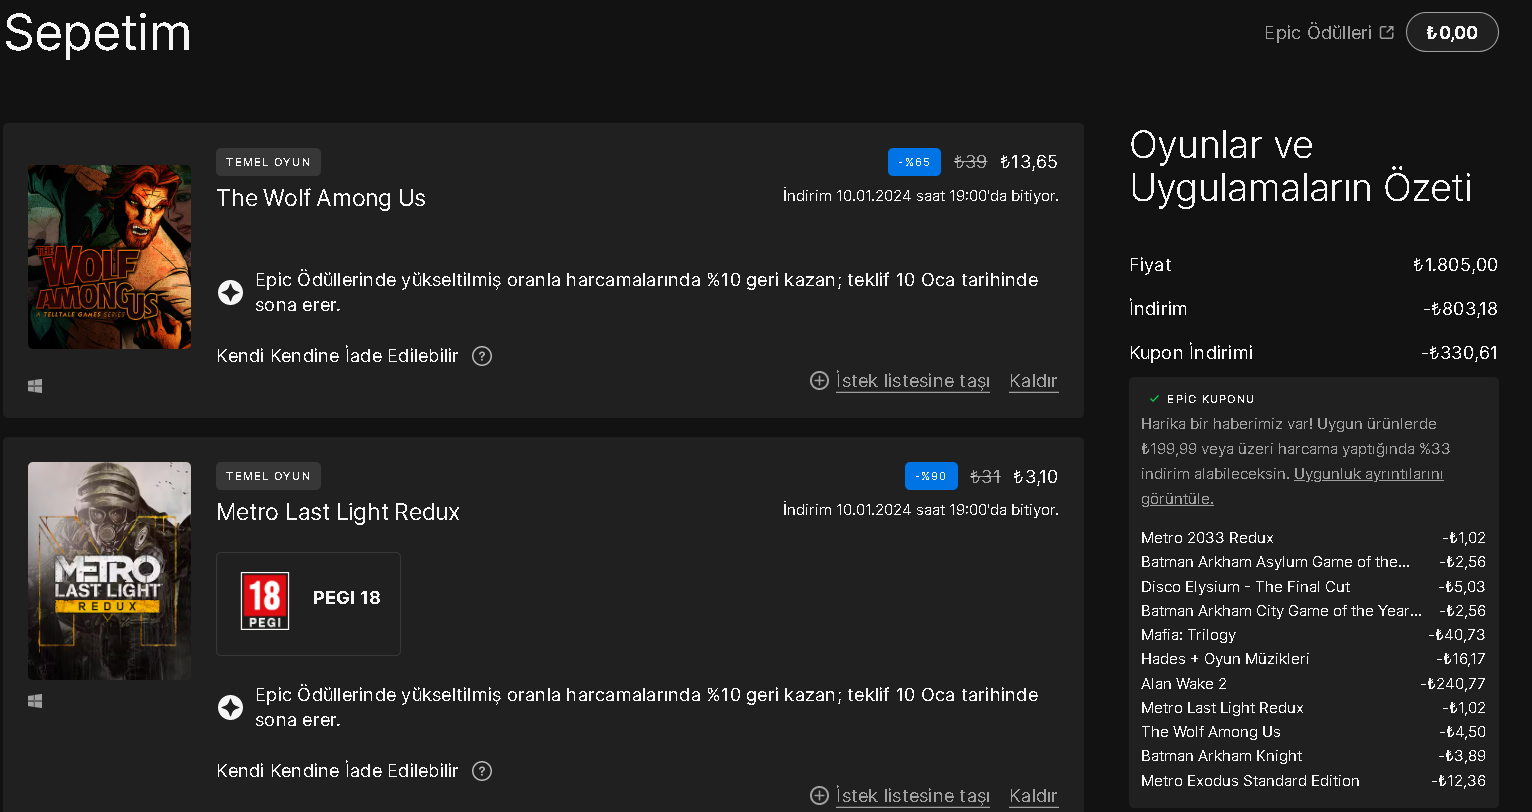Click the struck-through ₺39 original price
Image resolution: width=1532 pixels, height=812 pixels.
[x=970, y=162]
